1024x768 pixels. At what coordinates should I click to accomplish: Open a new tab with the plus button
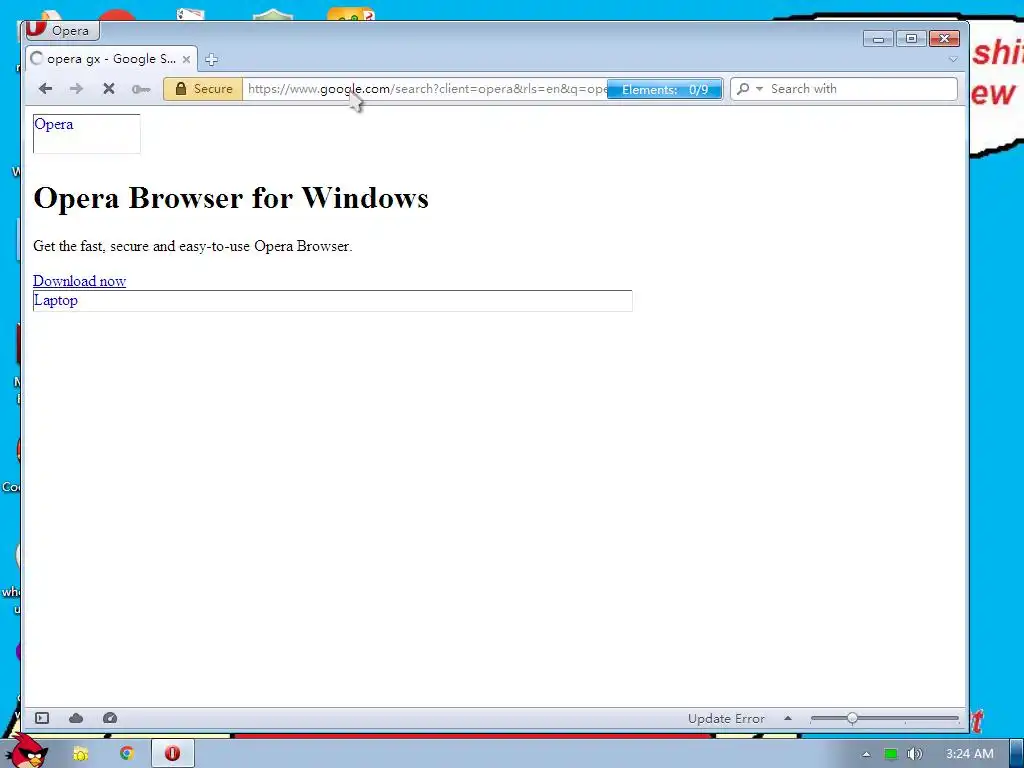coord(211,59)
